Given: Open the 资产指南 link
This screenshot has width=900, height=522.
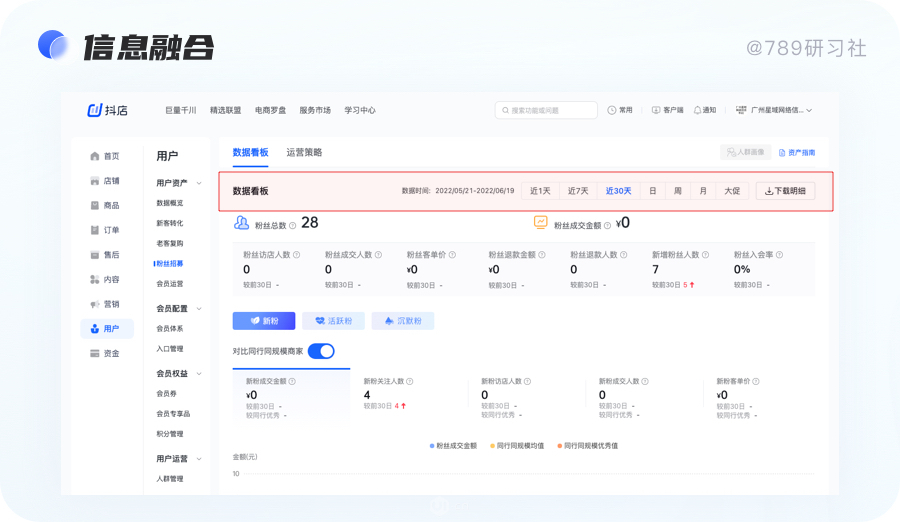Looking at the screenshot, I should 797,153.
